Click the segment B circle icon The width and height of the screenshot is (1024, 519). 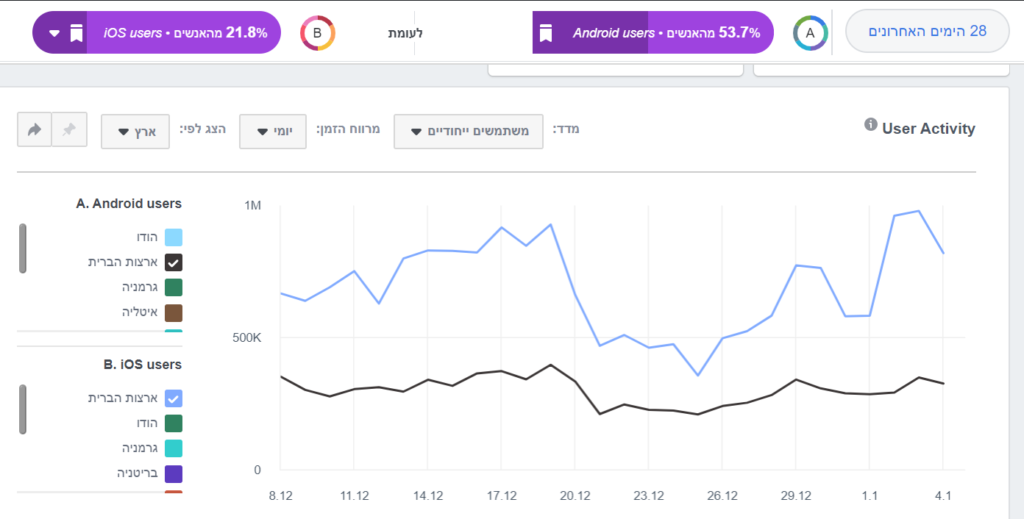(317, 33)
